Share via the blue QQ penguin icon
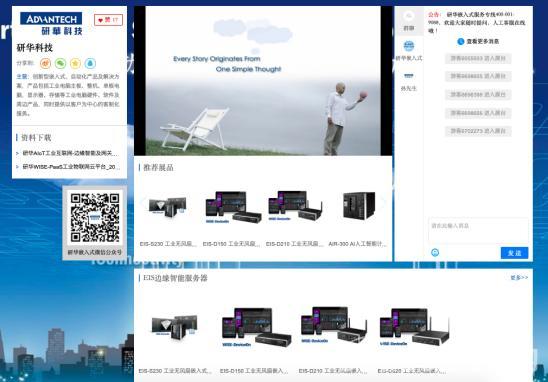Viewport: 548px width, 382px height. tap(90, 63)
